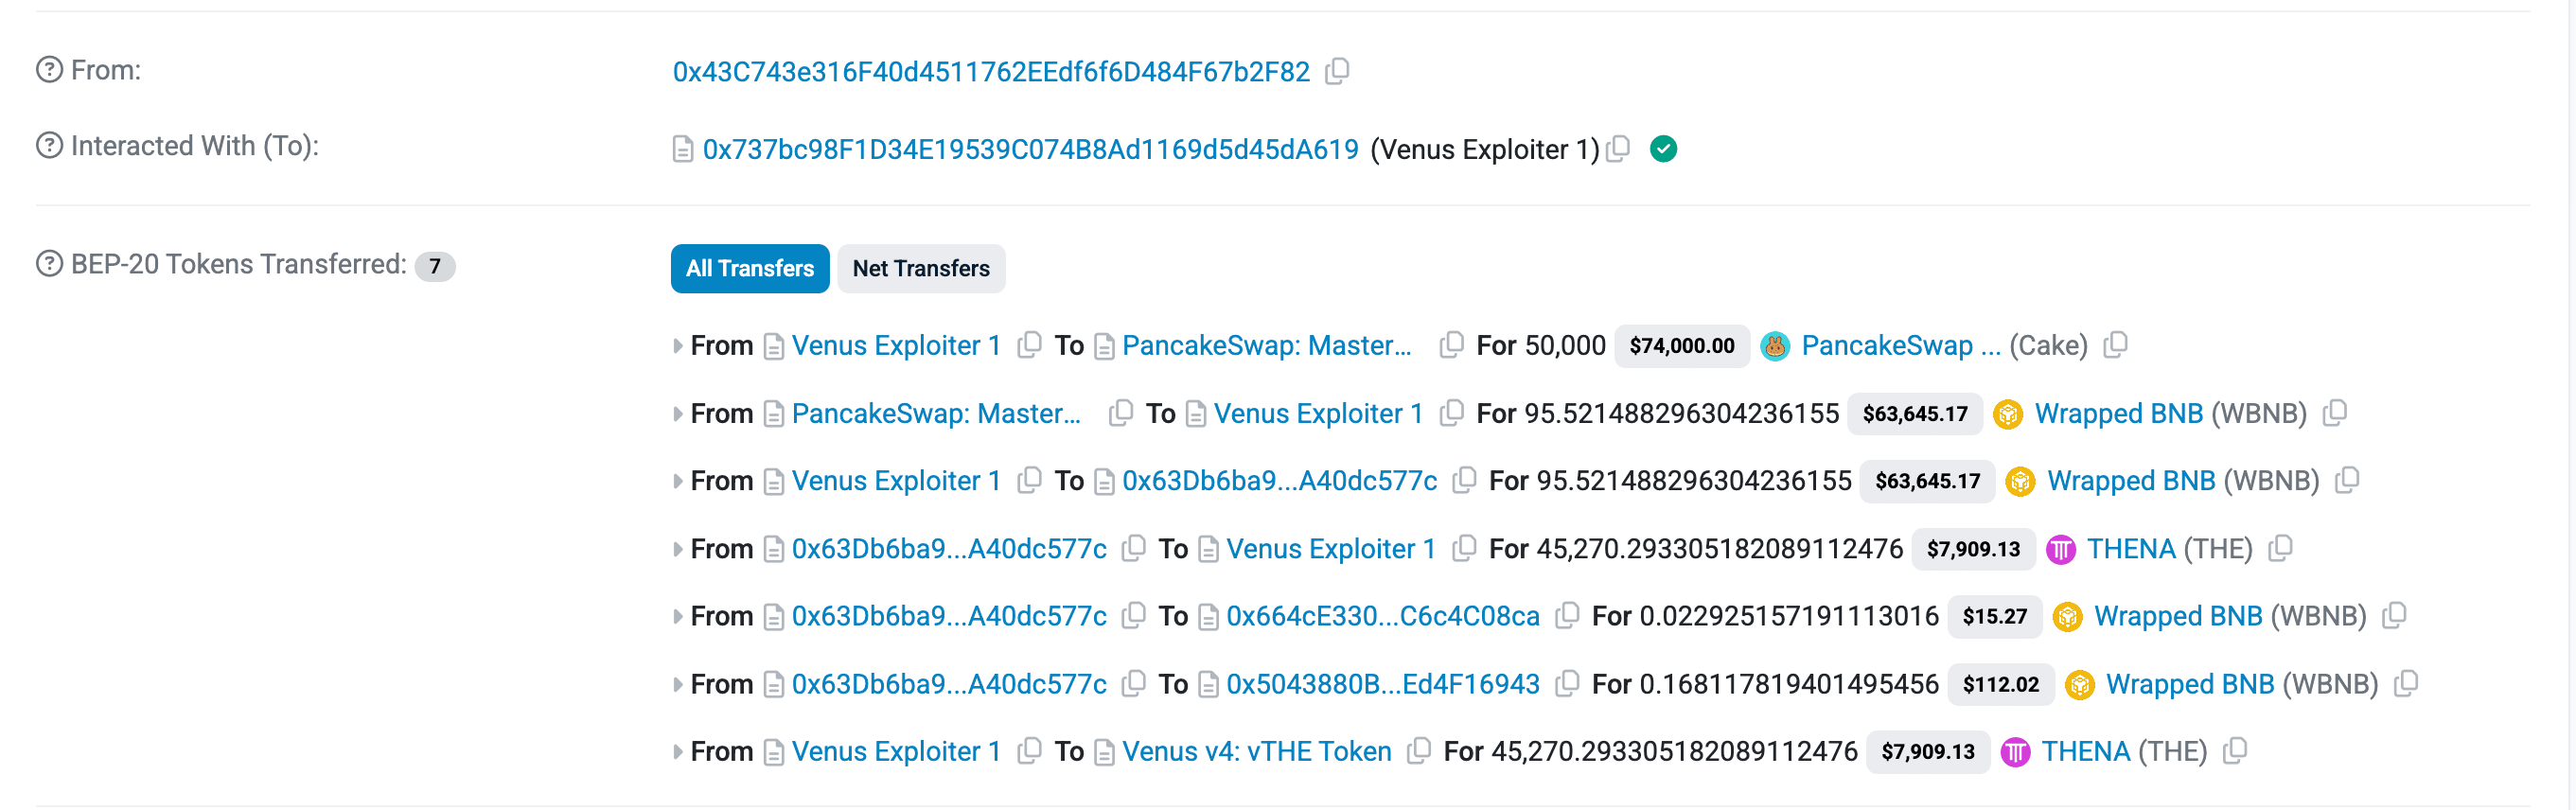Viewport: 2576px width, 810px height.
Task: Expand the first transfer row with 50,000 Cake
Action: tap(678, 346)
